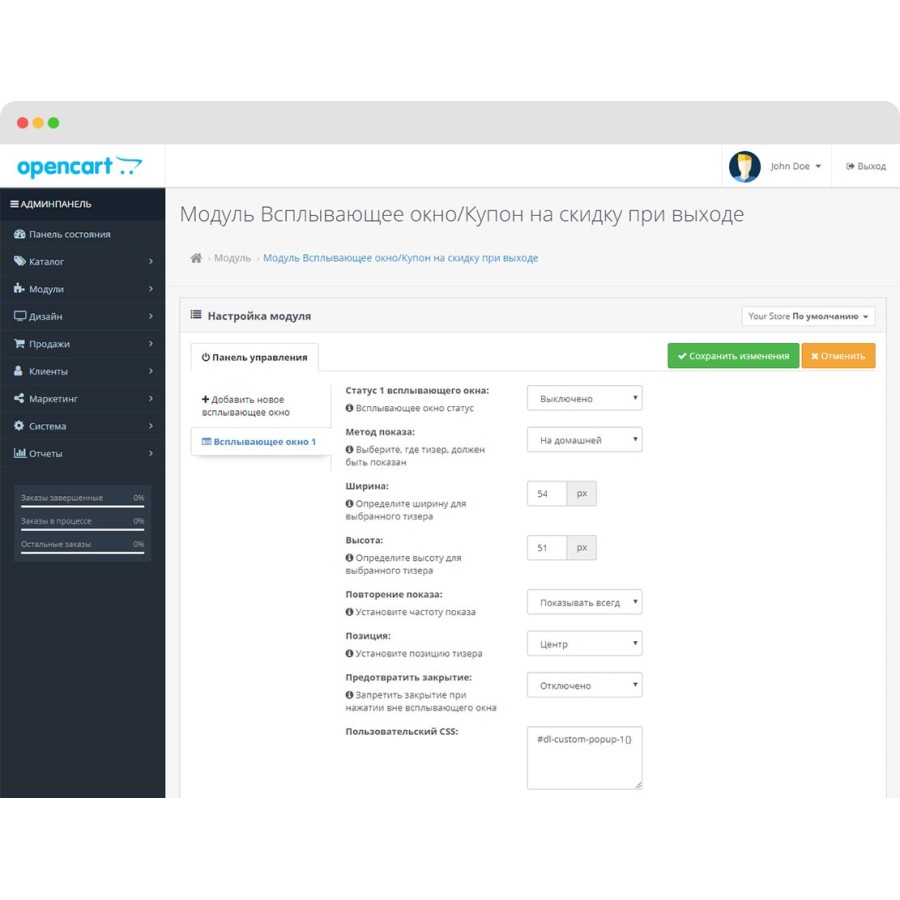
Task: Click the Каталог tag icon
Action: (20, 261)
